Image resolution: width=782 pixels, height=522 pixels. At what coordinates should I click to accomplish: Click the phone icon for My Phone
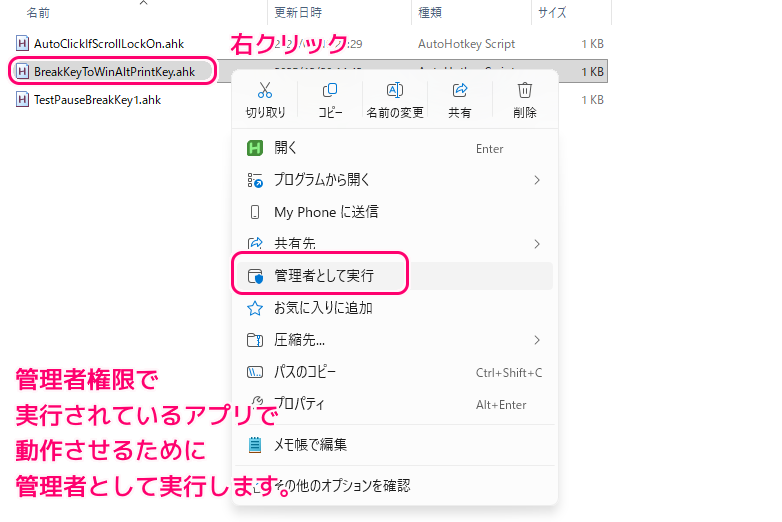point(255,212)
